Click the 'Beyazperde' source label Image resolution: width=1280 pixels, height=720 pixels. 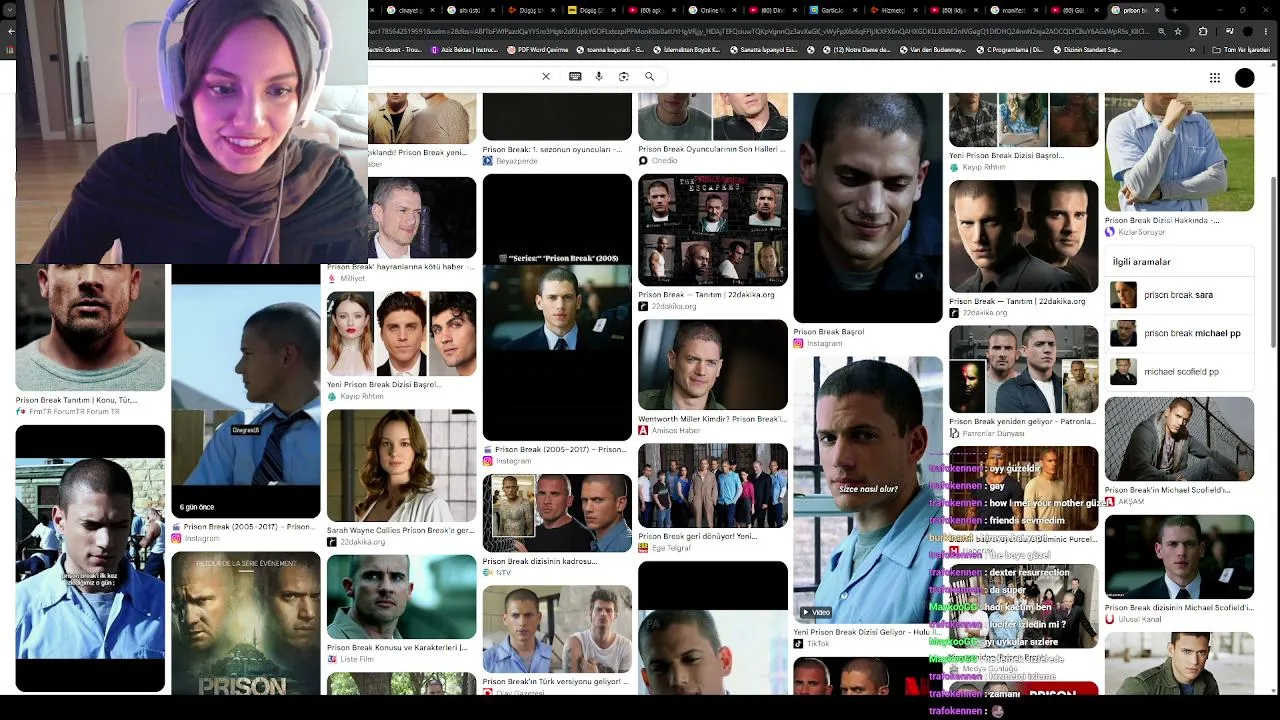[517, 161]
